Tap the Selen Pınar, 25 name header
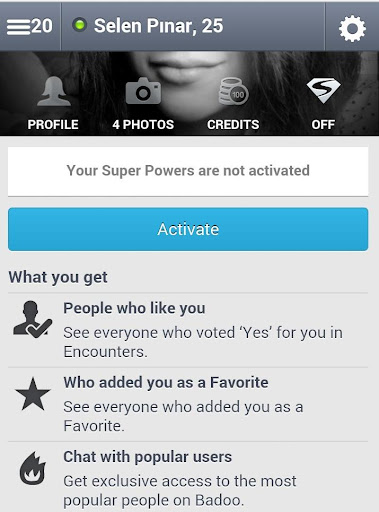The height and width of the screenshot is (512, 379). click(x=158, y=26)
